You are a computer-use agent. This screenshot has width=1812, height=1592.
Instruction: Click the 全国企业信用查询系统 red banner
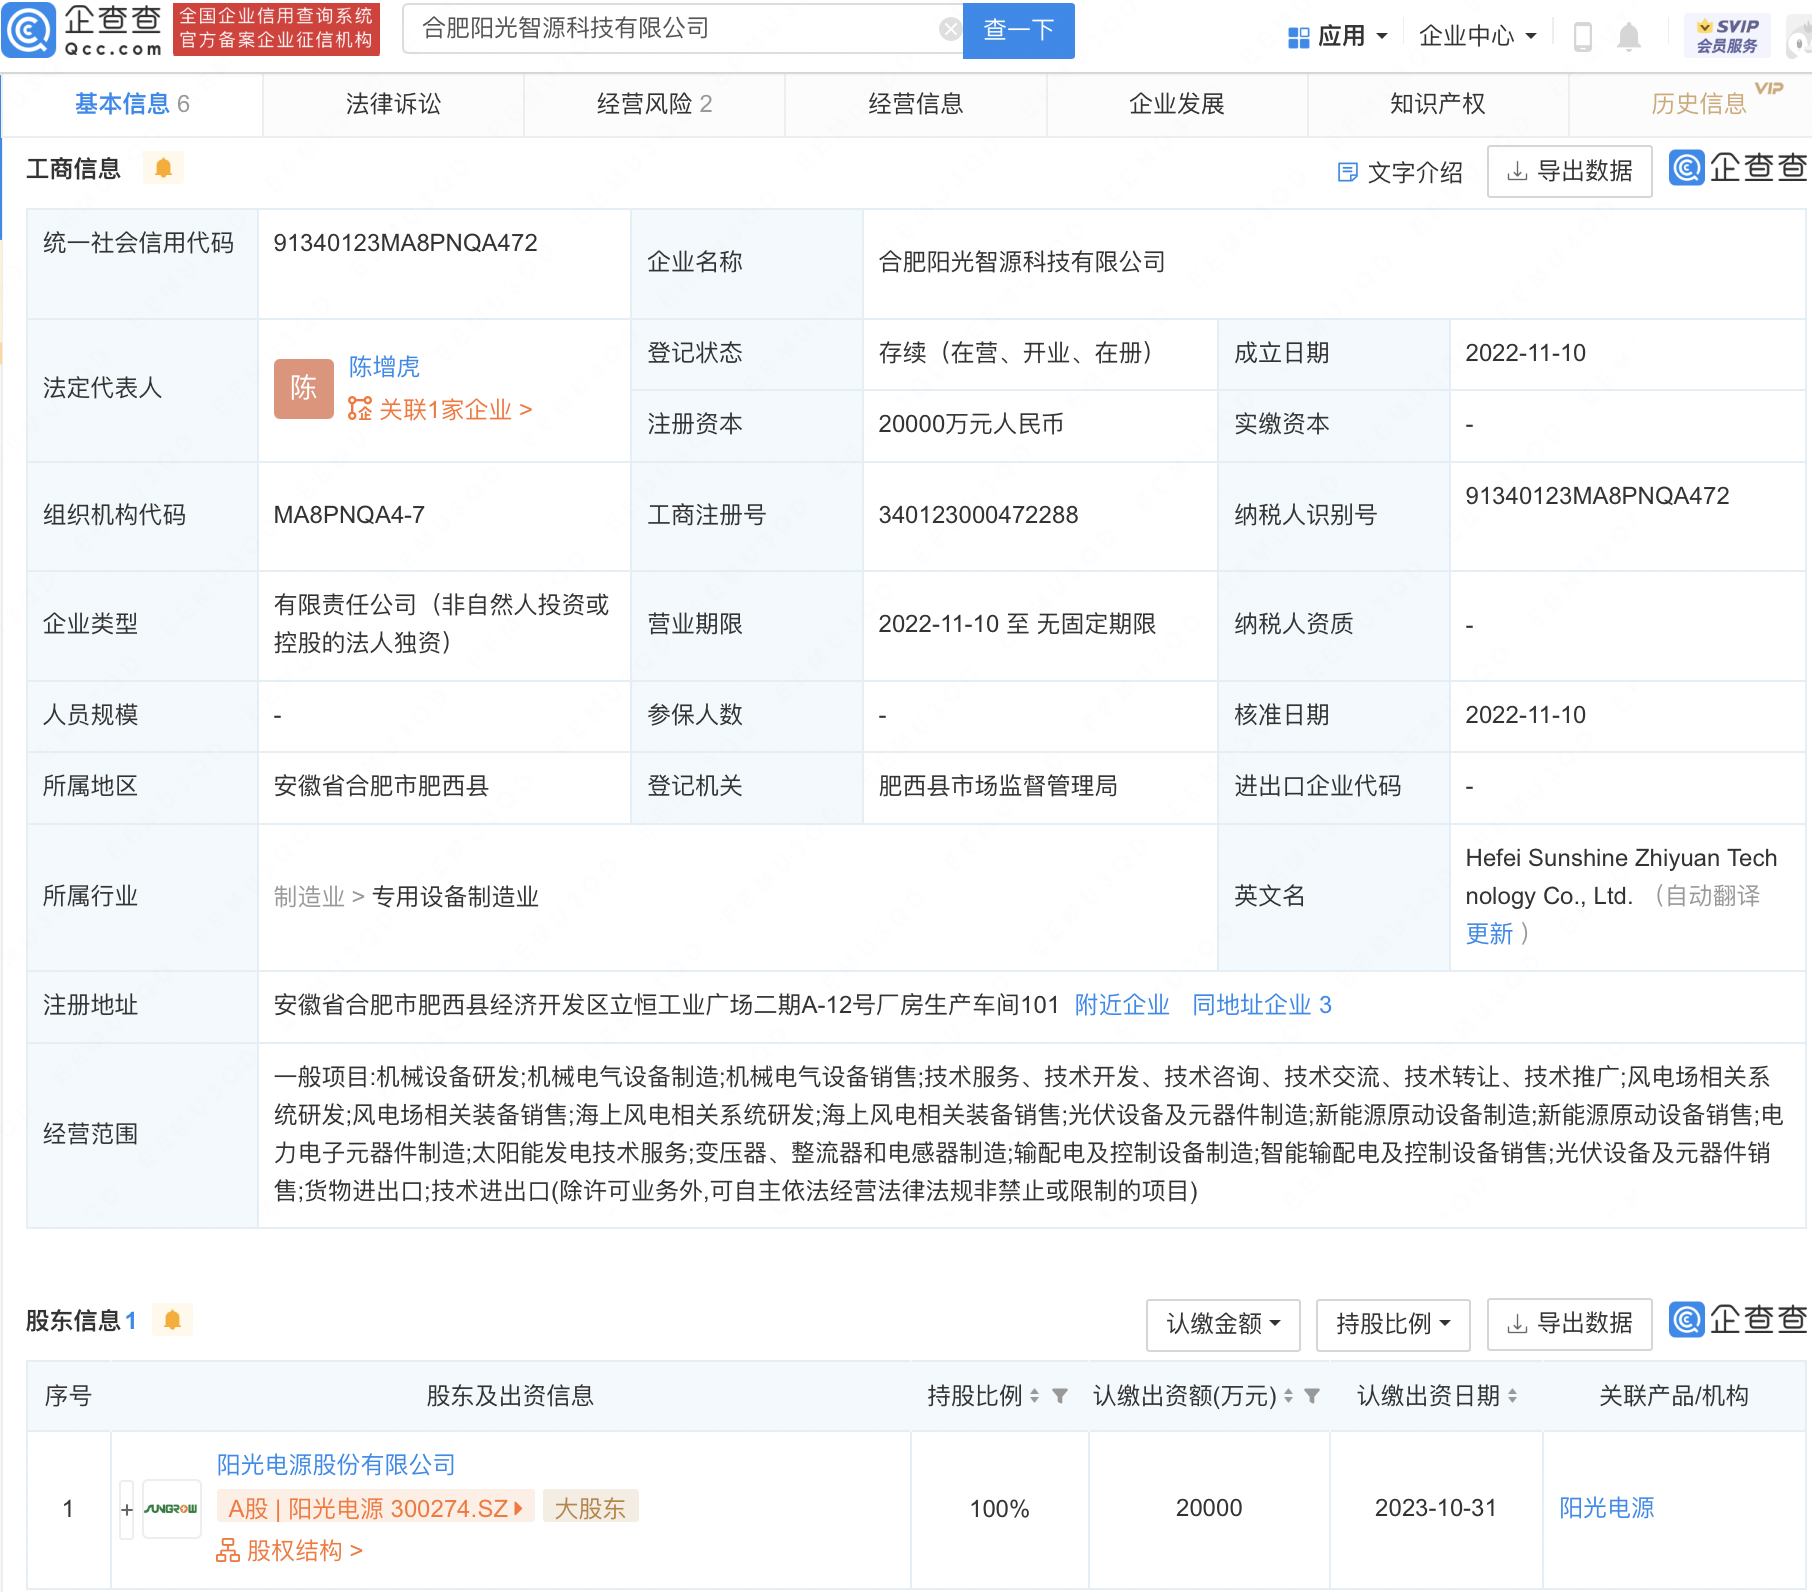(x=276, y=28)
